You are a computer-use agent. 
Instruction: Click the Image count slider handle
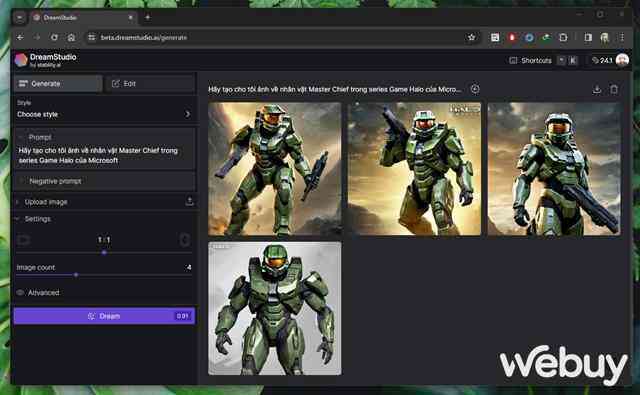pyautogui.click(x=76, y=275)
